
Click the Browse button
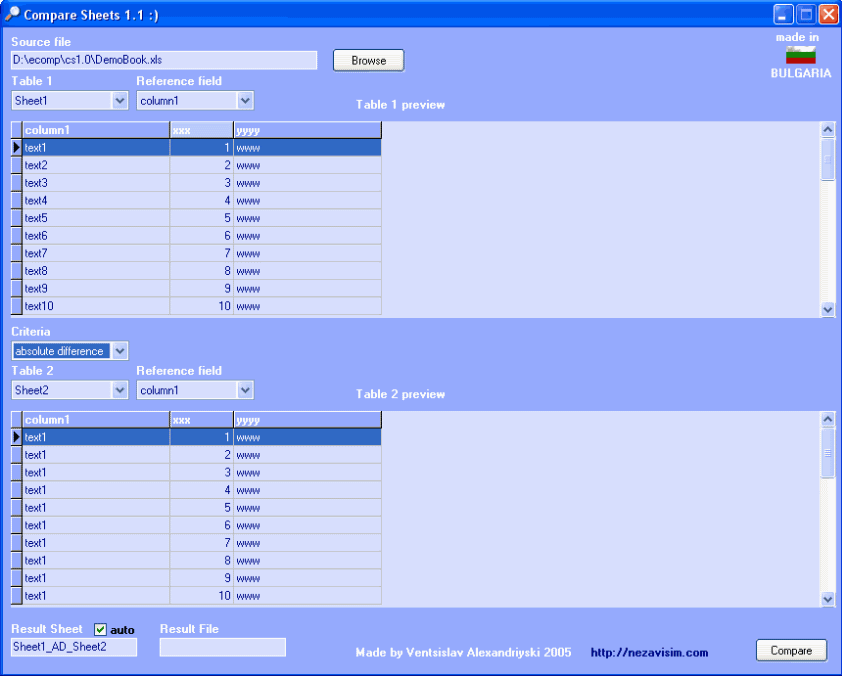(368, 61)
